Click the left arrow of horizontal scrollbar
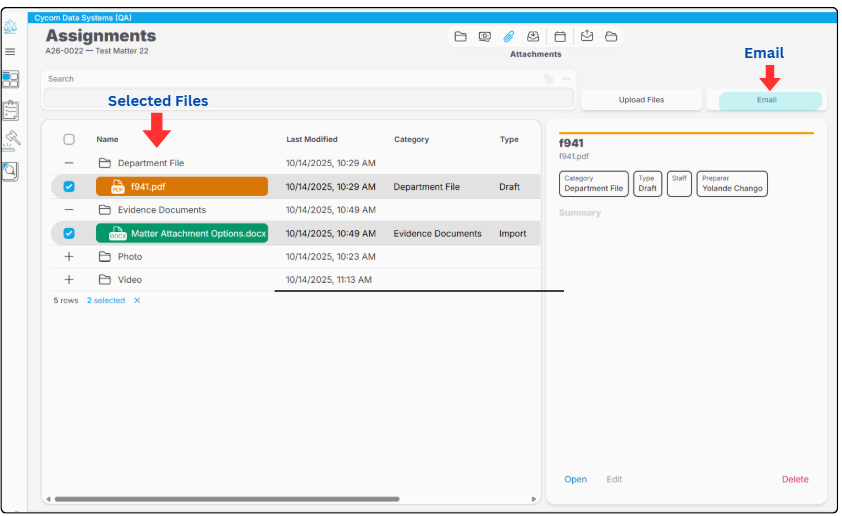 tap(48, 499)
